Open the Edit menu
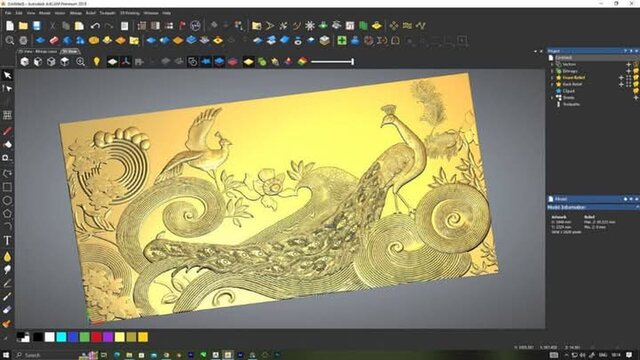Screen dimensions: 640x360 pyautogui.click(x=19, y=13)
